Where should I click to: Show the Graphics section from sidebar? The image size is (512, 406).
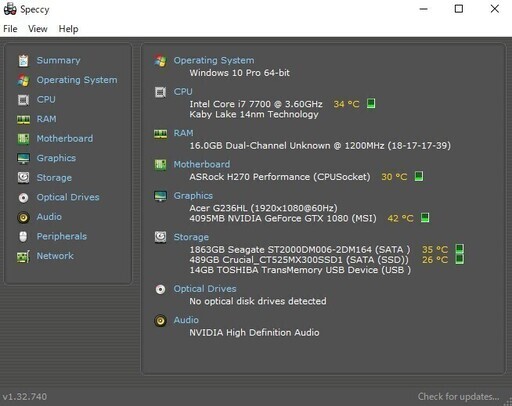(x=56, y=158)
